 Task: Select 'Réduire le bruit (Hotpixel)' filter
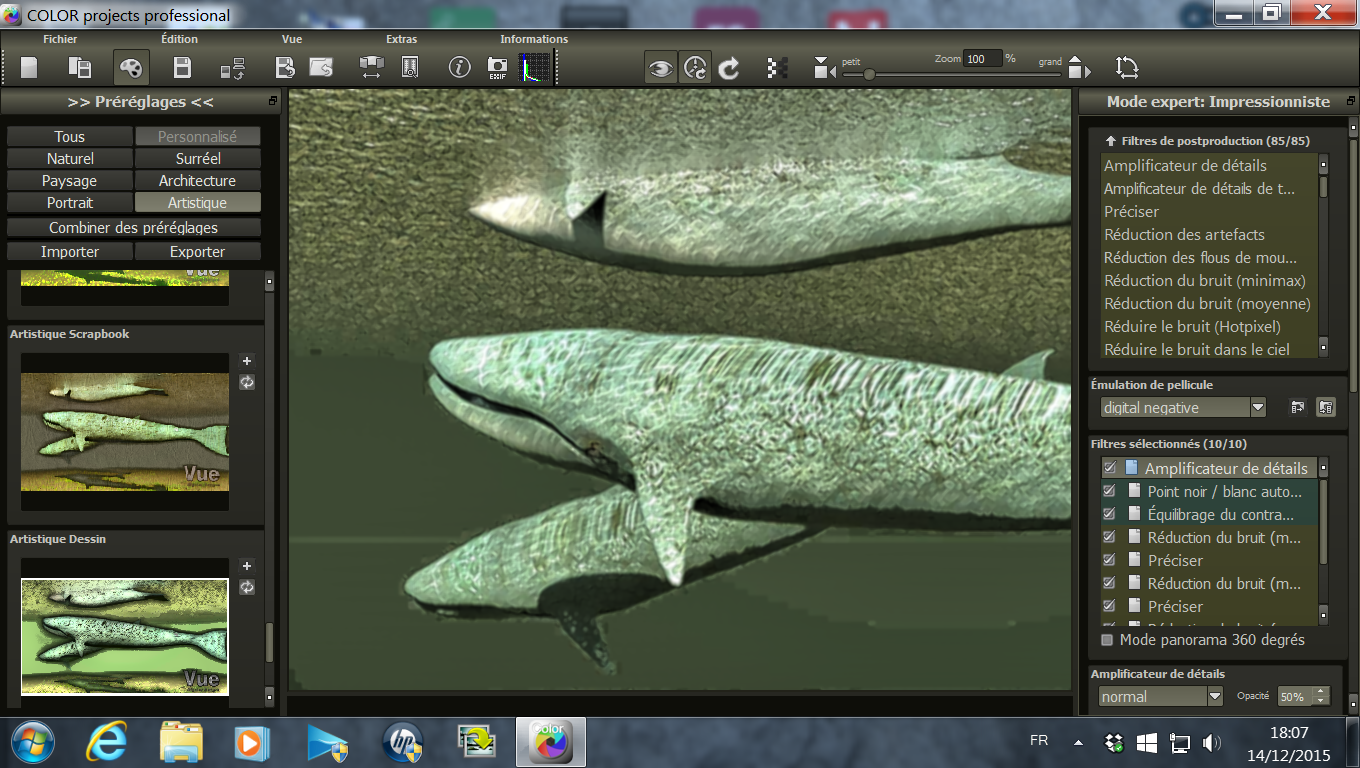click(x=1192, y=327)
